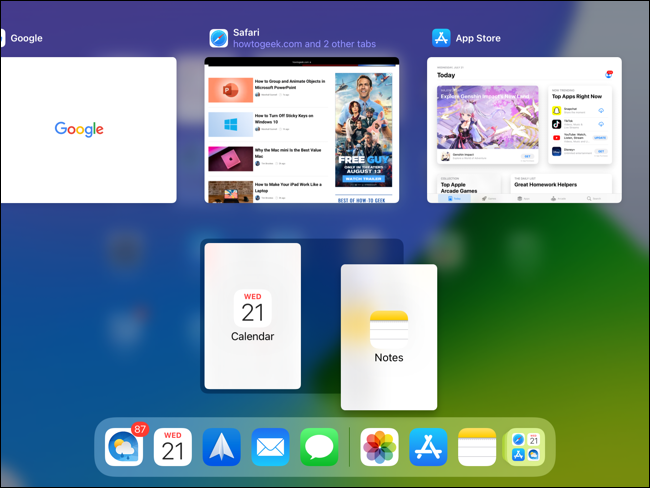Screen dimensions: 650x488
Task: Tap the Notes icon inside the card
Action: click(x=389, y=330)
